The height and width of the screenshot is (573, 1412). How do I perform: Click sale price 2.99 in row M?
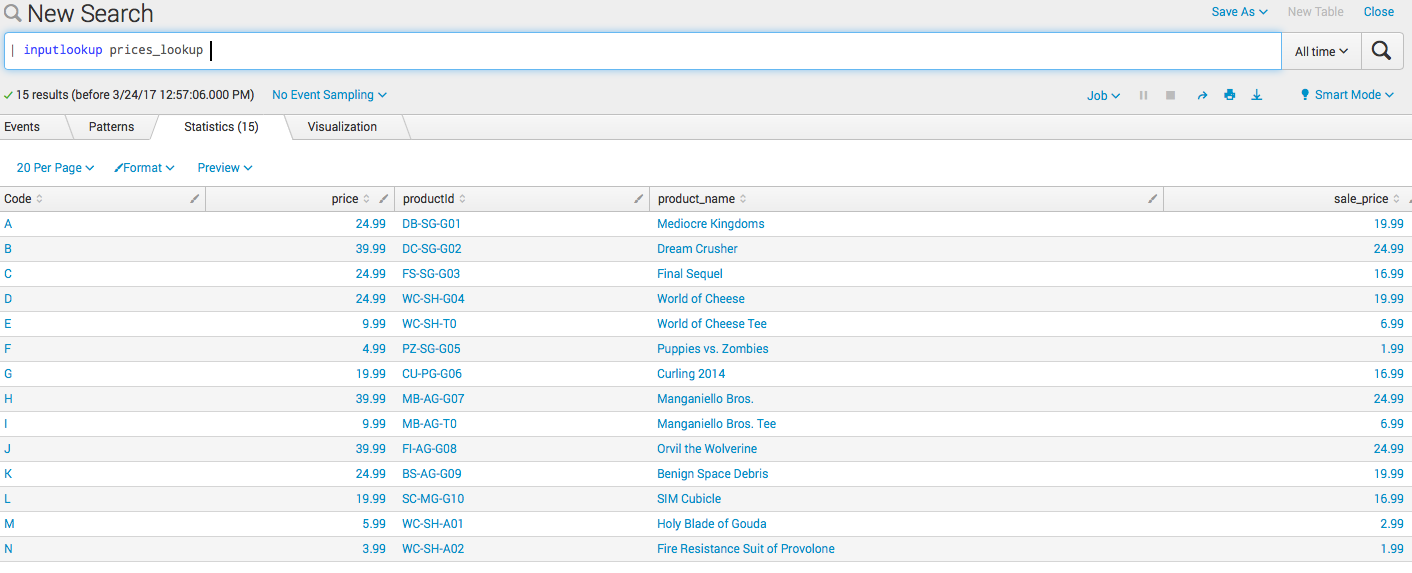point(1392,524)
